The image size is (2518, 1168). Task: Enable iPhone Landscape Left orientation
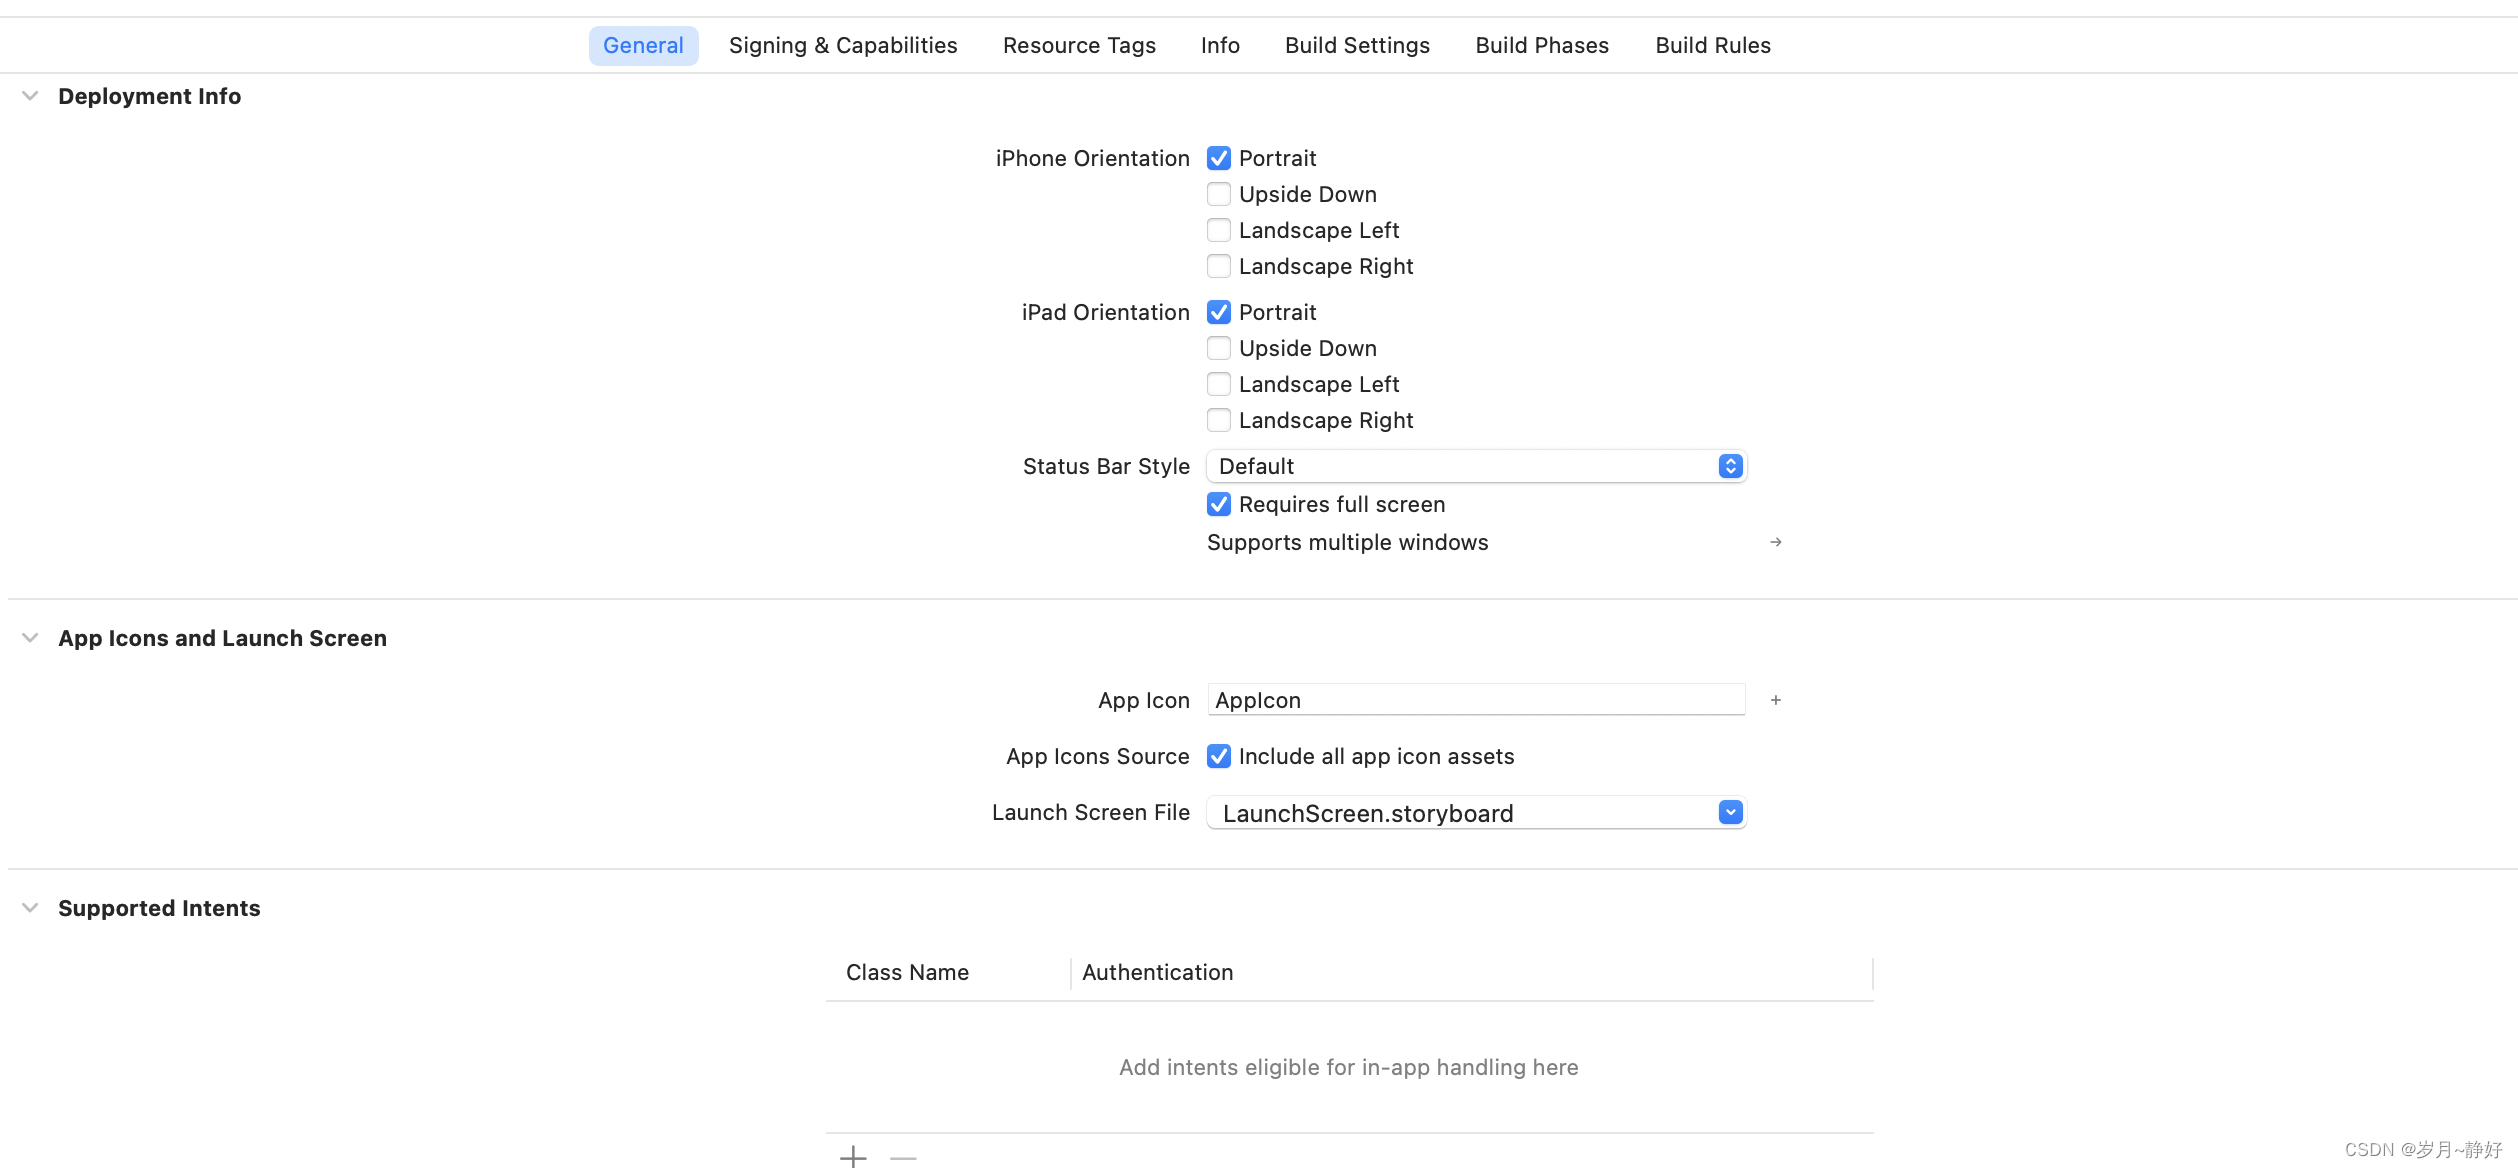1218,230
